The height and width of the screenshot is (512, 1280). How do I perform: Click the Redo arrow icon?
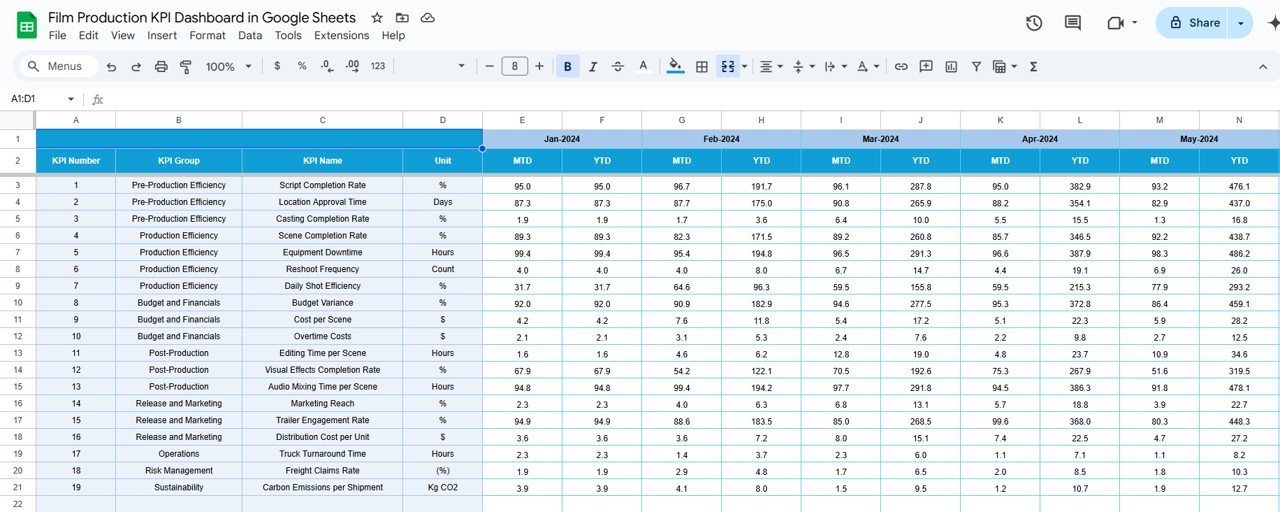(x=135, y=67)
